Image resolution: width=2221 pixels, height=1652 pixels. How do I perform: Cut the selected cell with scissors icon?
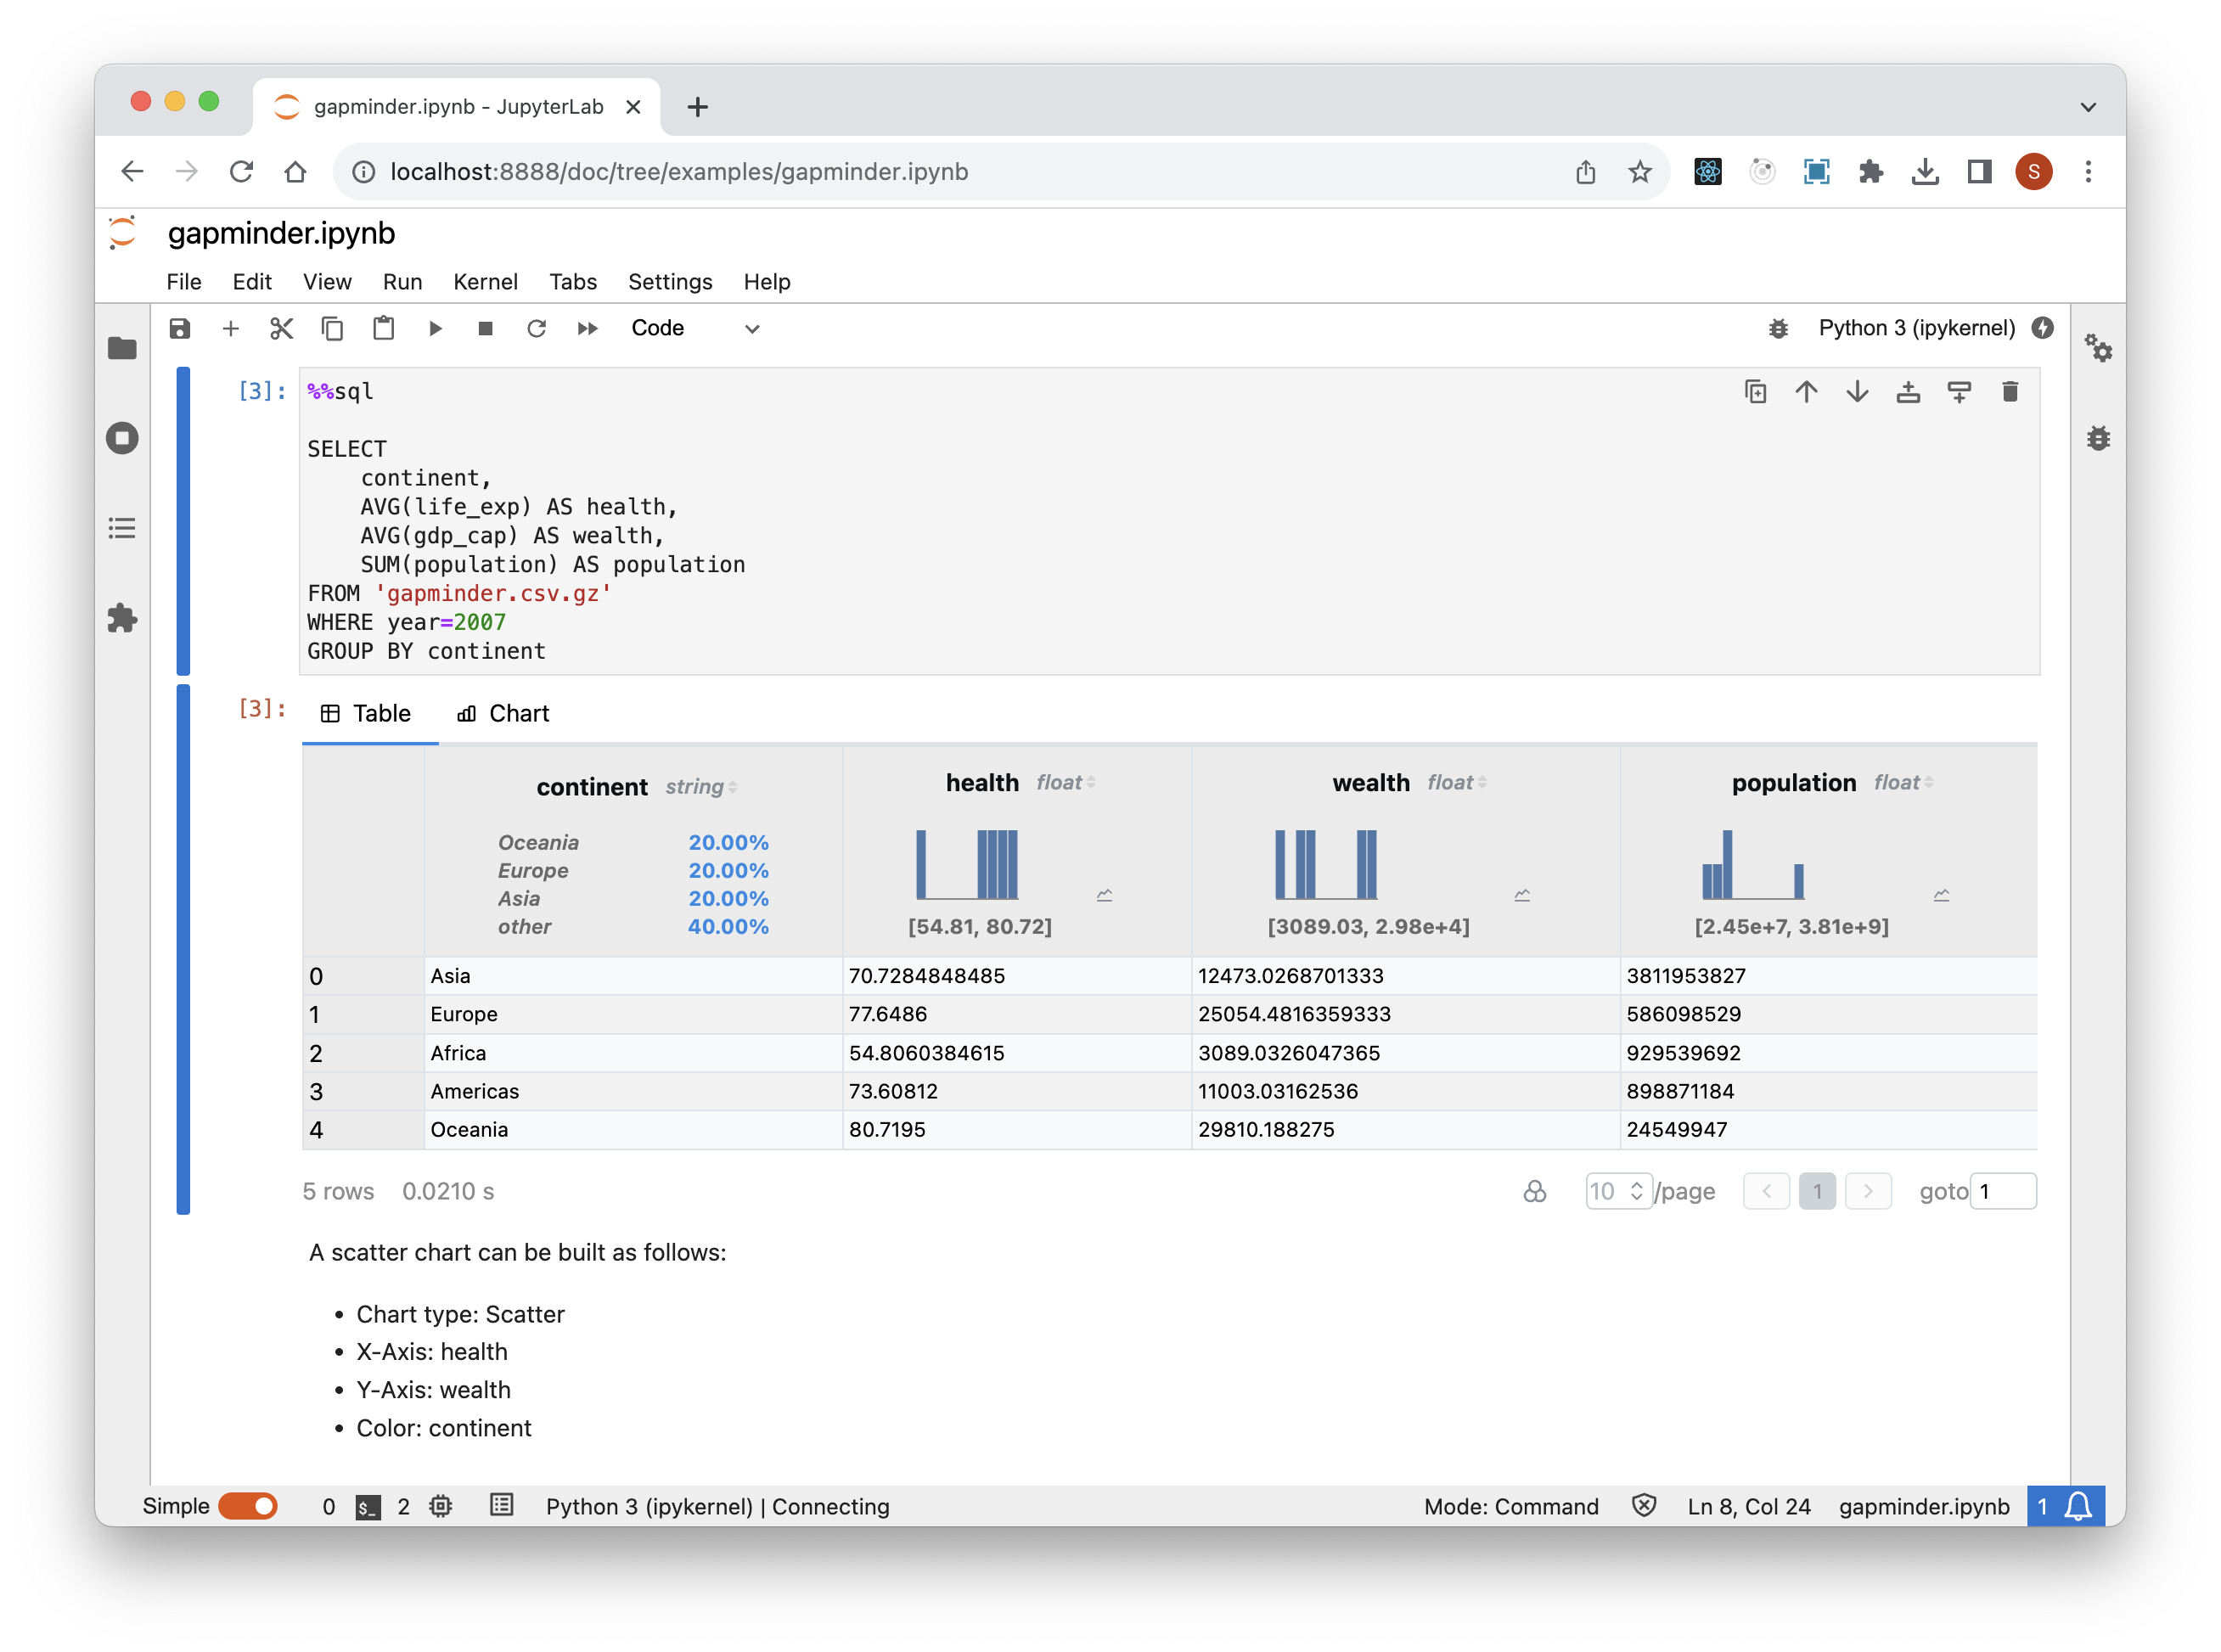click(282, 329)
